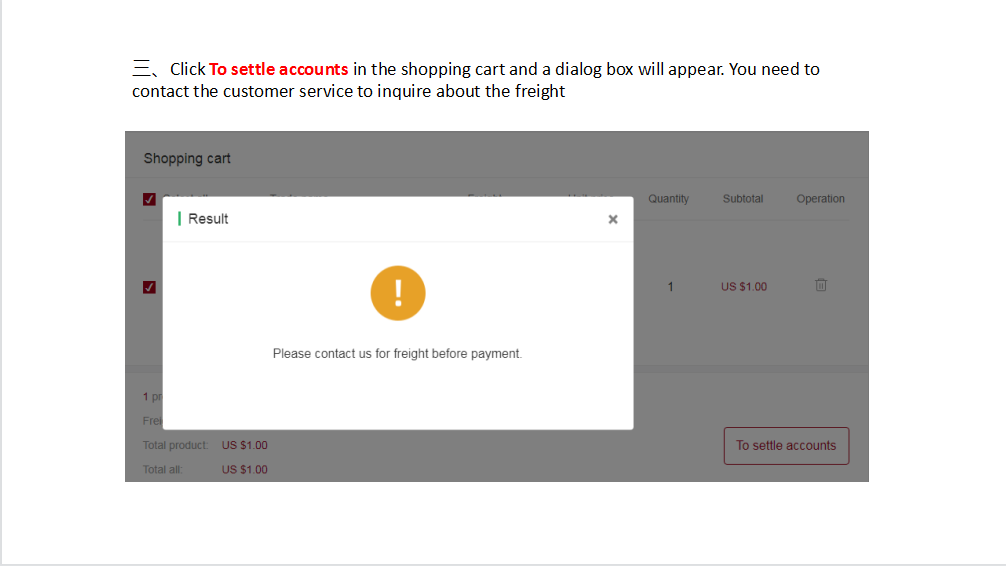Click the Total product amount US $1.00
Screen dimensions: 1006x566
[x=244, y=445]
